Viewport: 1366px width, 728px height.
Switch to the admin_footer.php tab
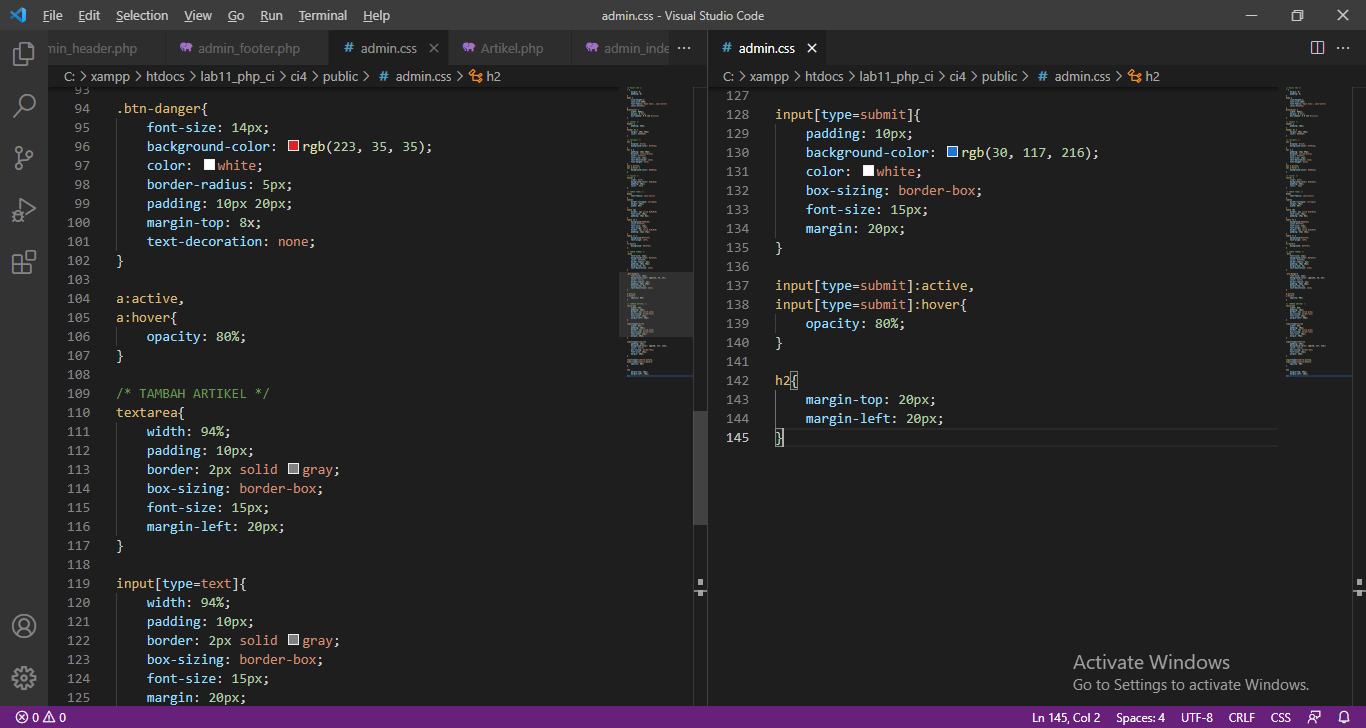click(x=247, y=47)
